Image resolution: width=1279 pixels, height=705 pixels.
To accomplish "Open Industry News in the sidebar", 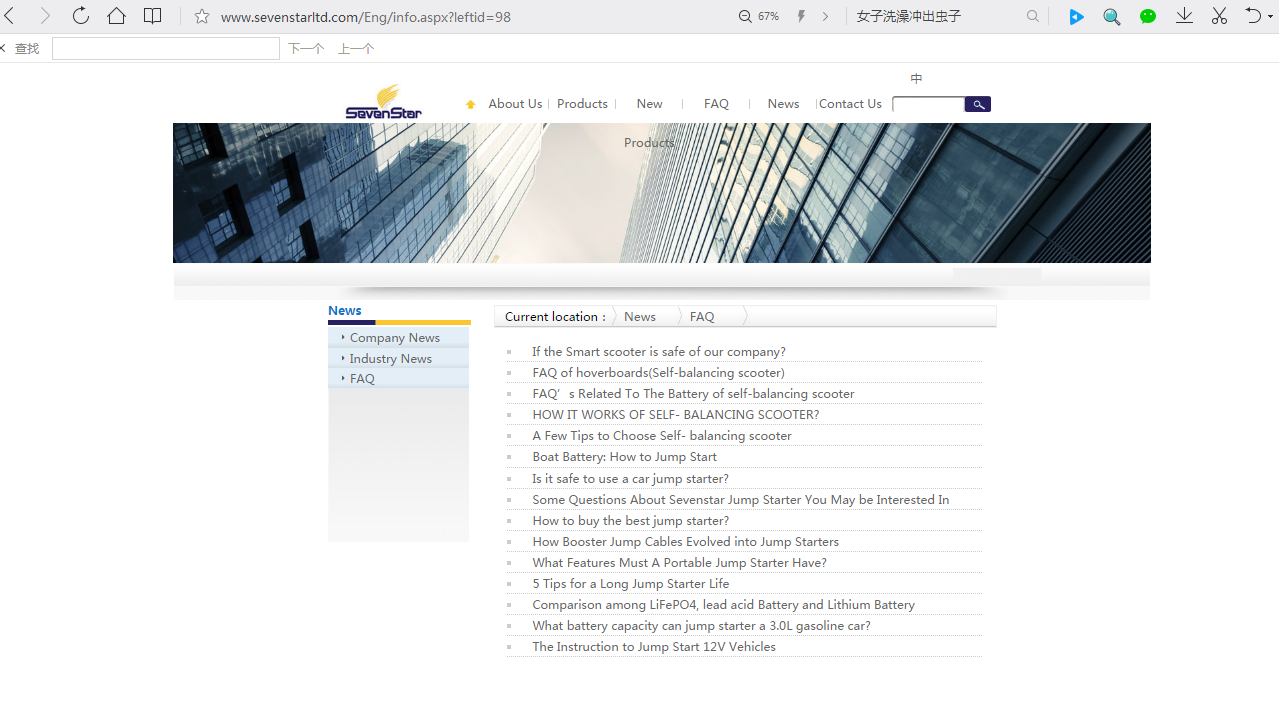I will (391, 359).
